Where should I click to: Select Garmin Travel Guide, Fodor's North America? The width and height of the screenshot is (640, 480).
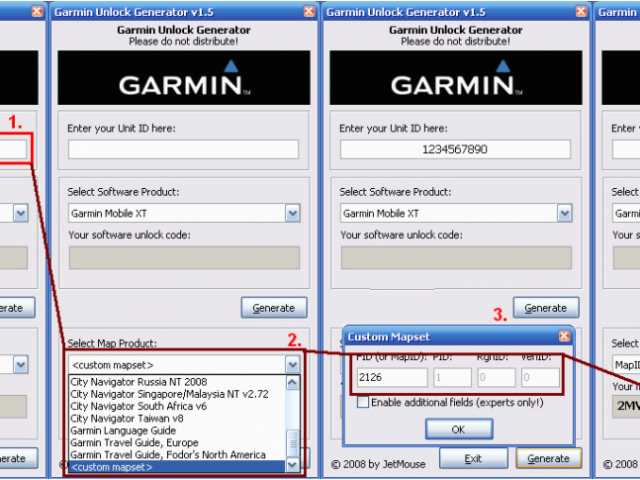pyautogui.click(x=168, y=455)
